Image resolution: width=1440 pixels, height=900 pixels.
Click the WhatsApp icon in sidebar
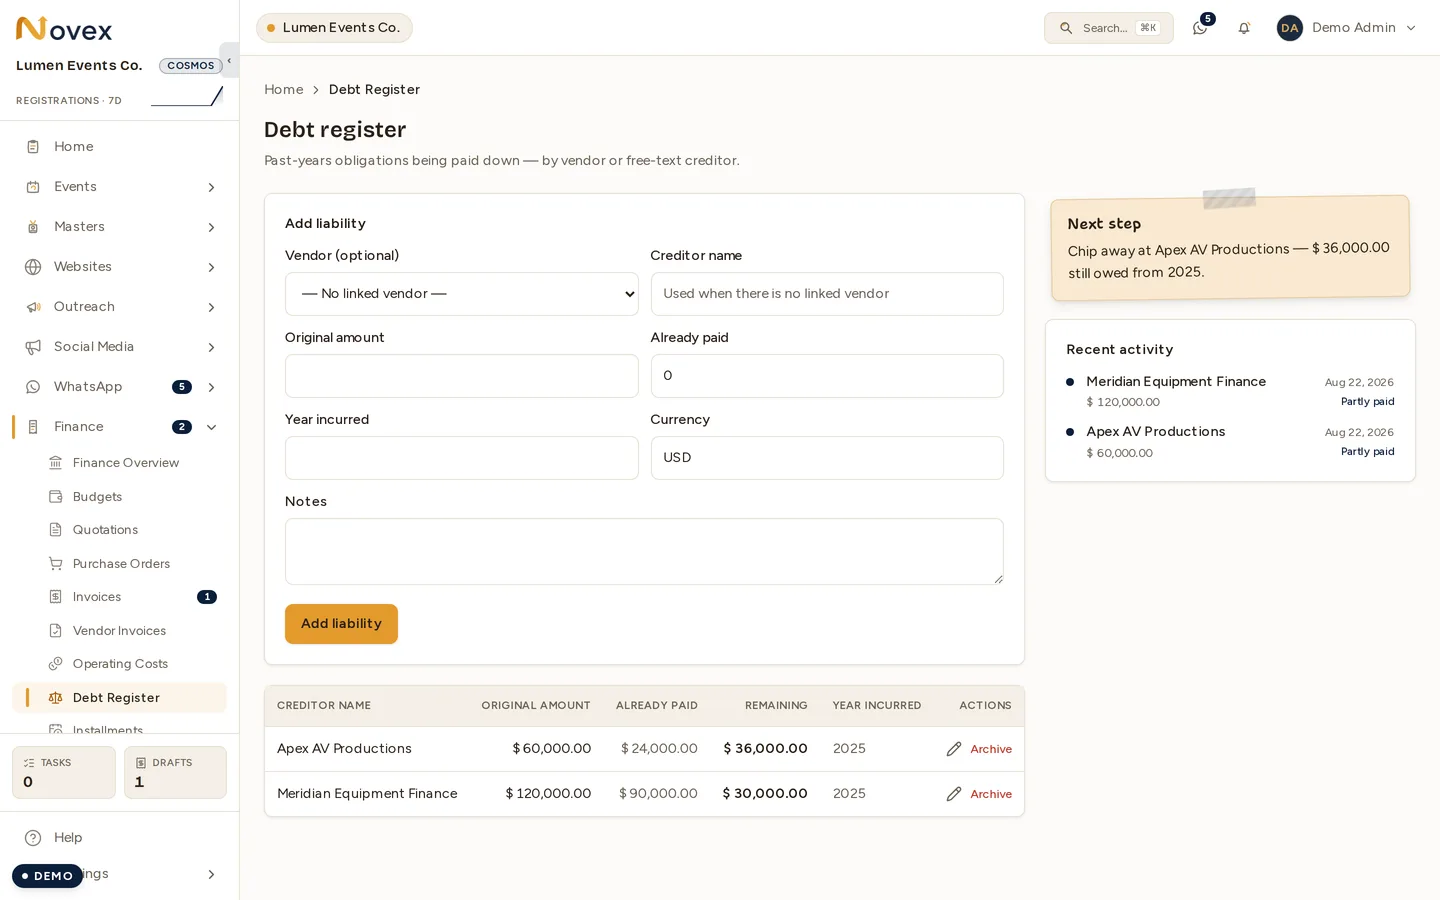click(x=33, y=387)
